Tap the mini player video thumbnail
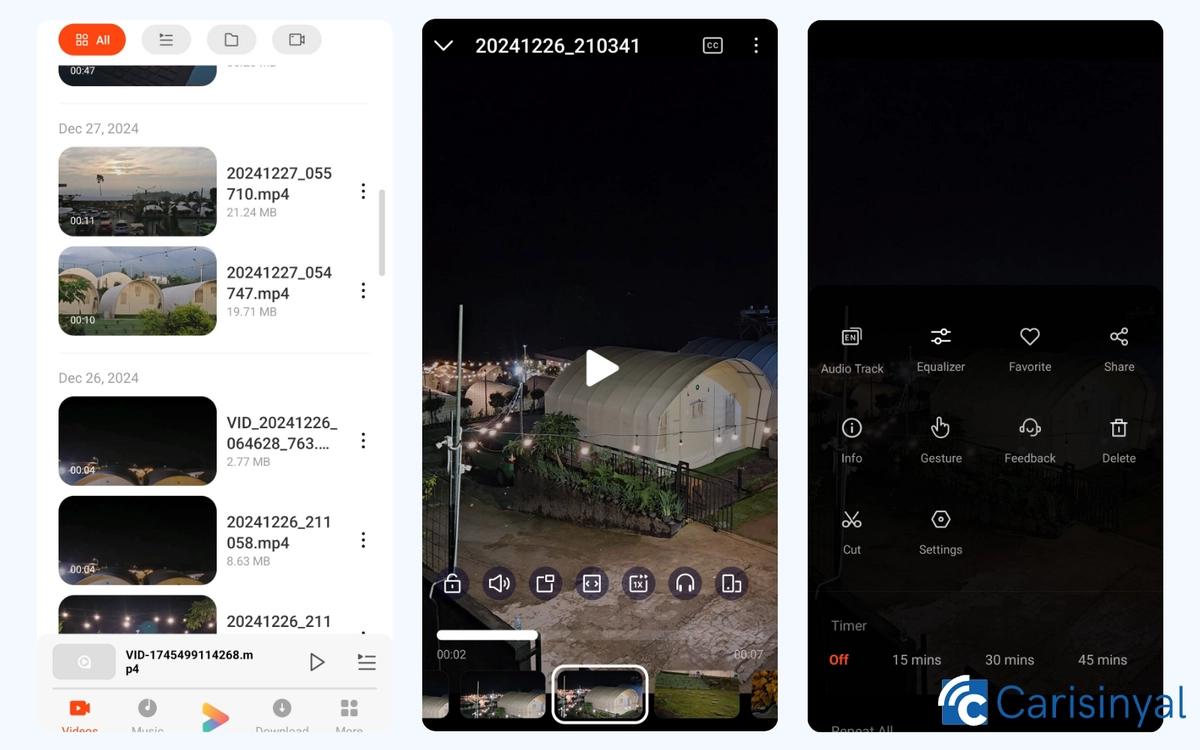Image resolution: width=1200 pixels, height=750 pixels. coord(84,662)
